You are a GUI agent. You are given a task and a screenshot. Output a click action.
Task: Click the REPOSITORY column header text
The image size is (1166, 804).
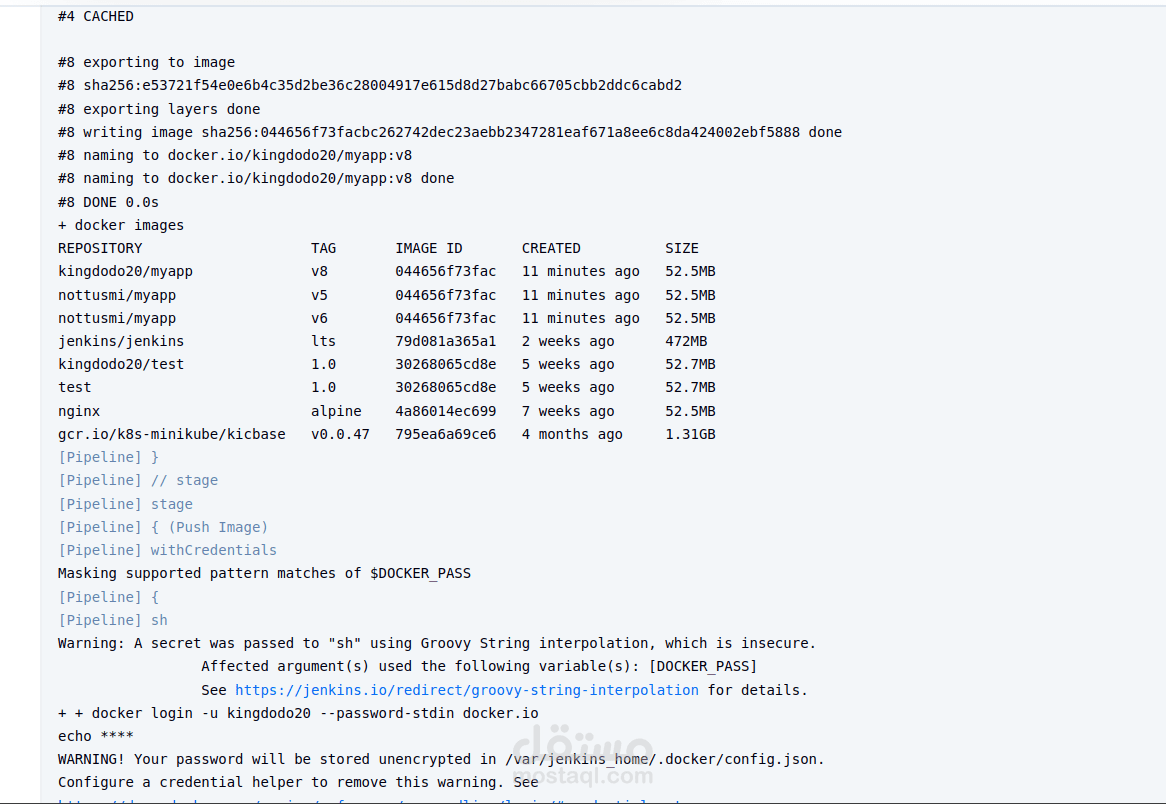tap(100, 248)
